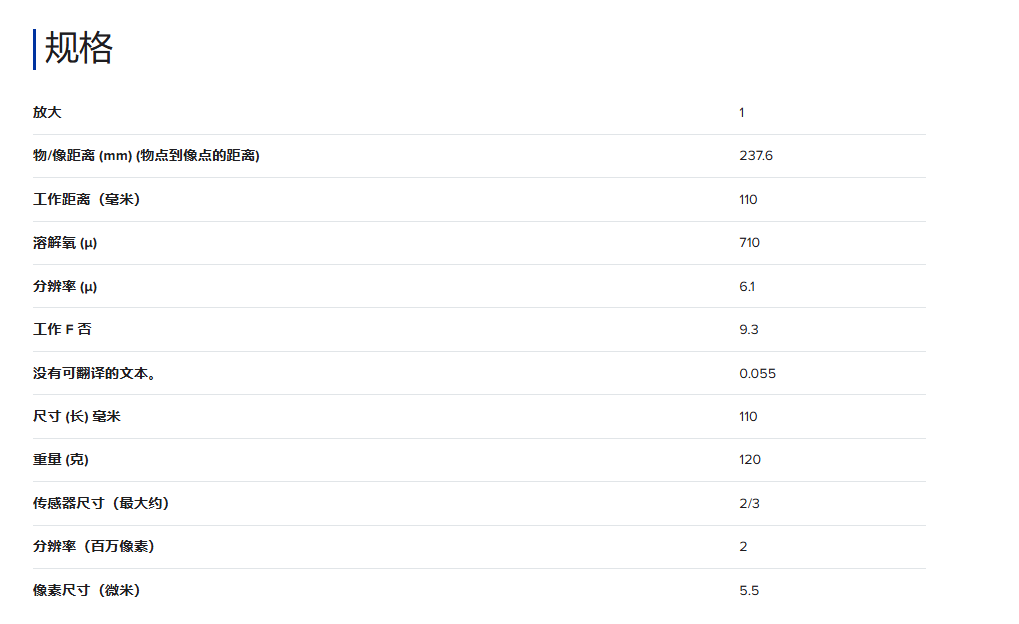The height and width of the screenshot is (624, 1019).
Task: Click the 0.055 value
Action: [757, 374]
